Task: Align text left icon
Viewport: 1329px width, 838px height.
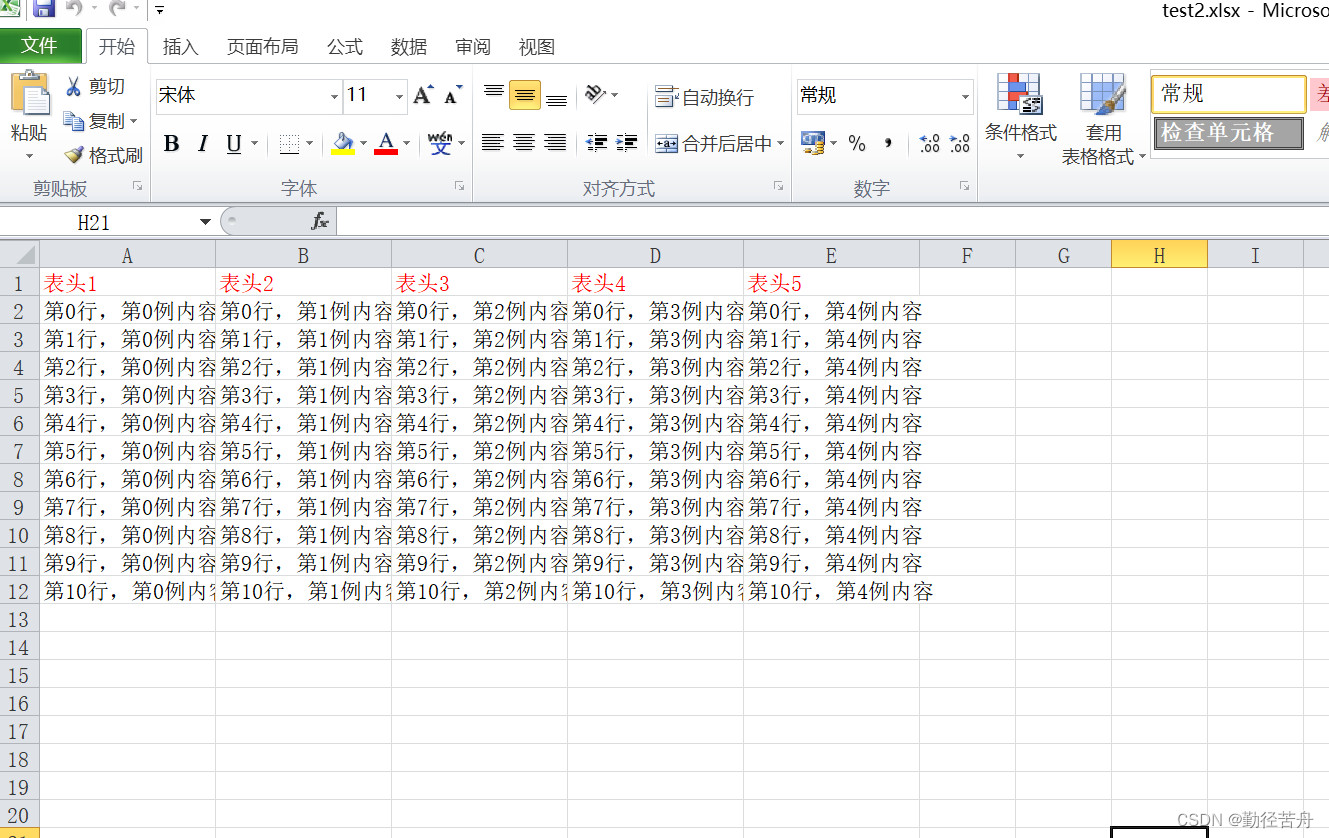Action: [x=492, y=143]
